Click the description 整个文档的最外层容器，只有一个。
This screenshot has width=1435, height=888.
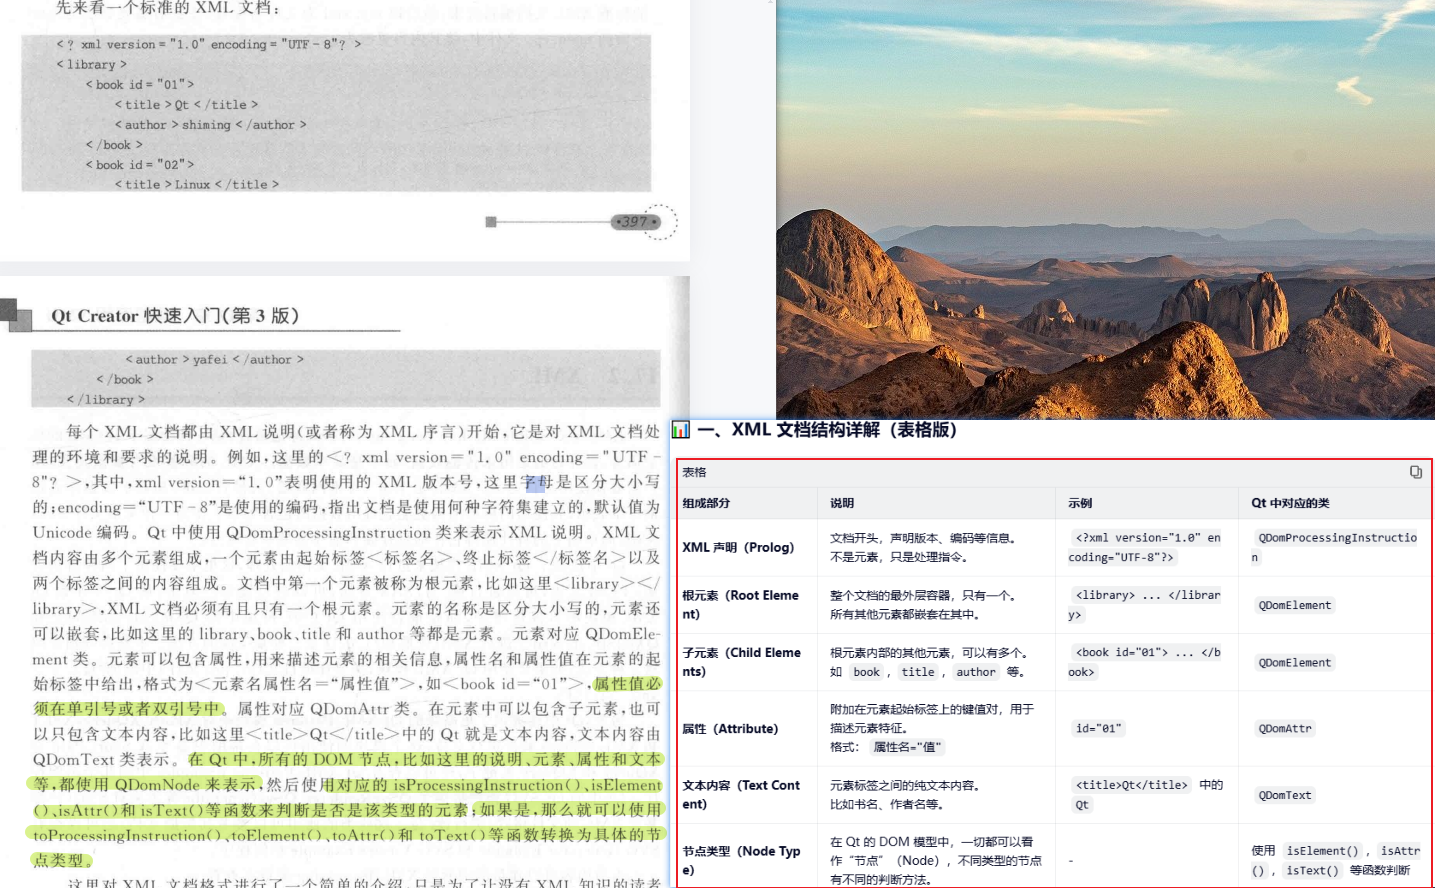925,595
